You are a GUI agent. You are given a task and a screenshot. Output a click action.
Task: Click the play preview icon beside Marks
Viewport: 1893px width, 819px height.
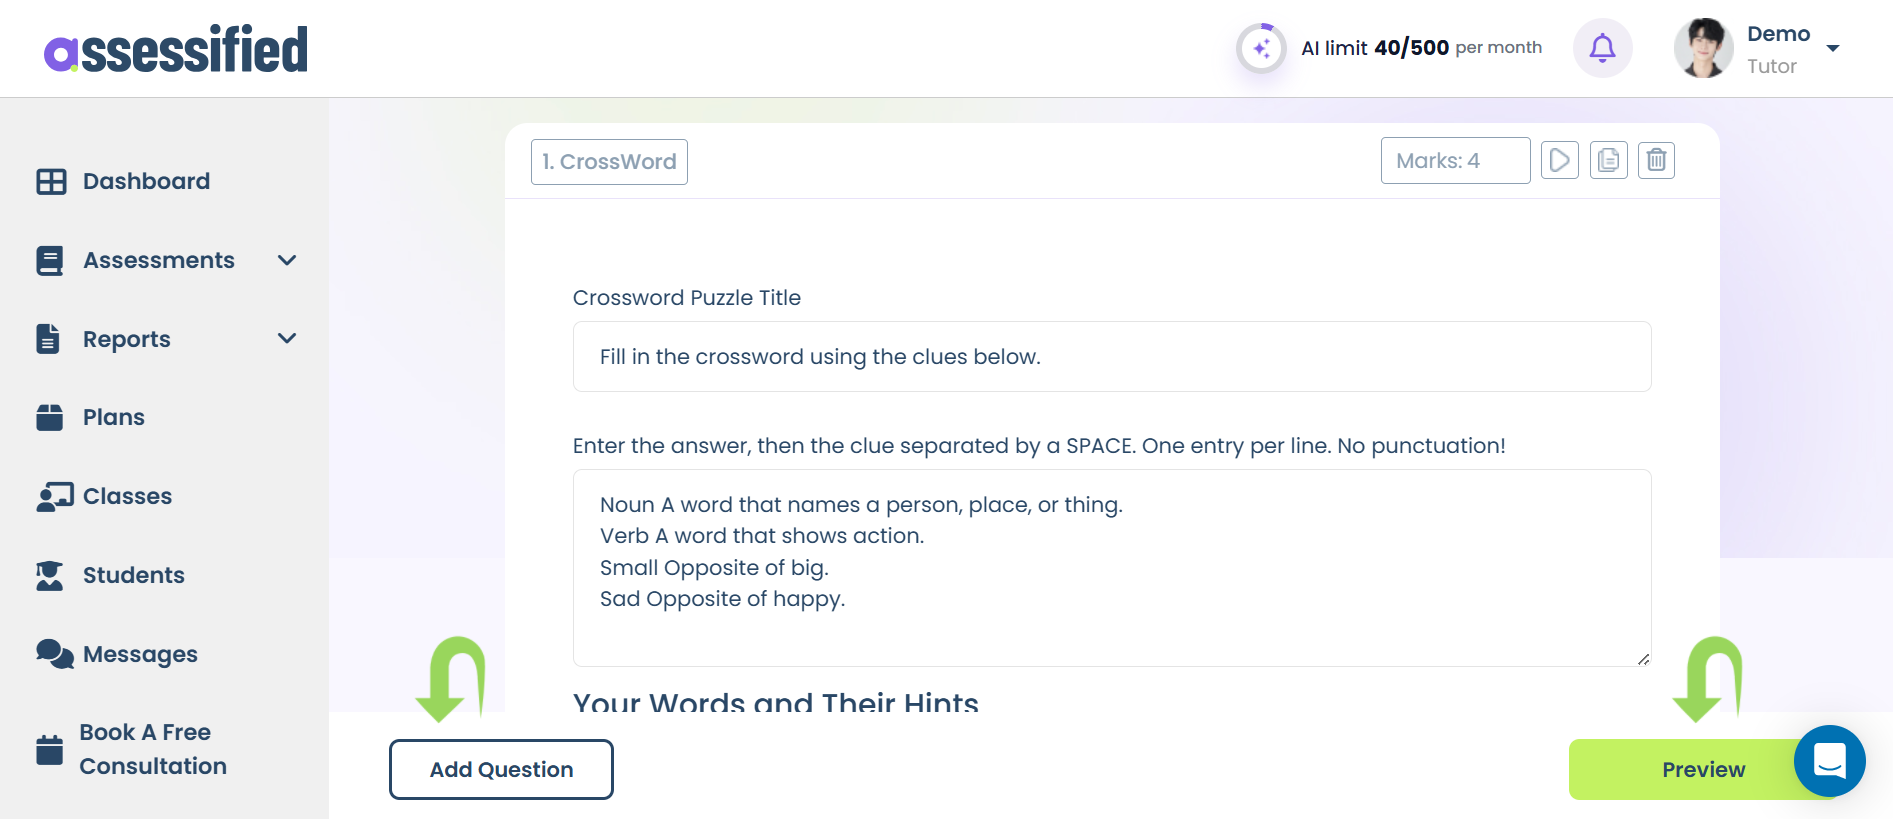tap(1559, 160)
